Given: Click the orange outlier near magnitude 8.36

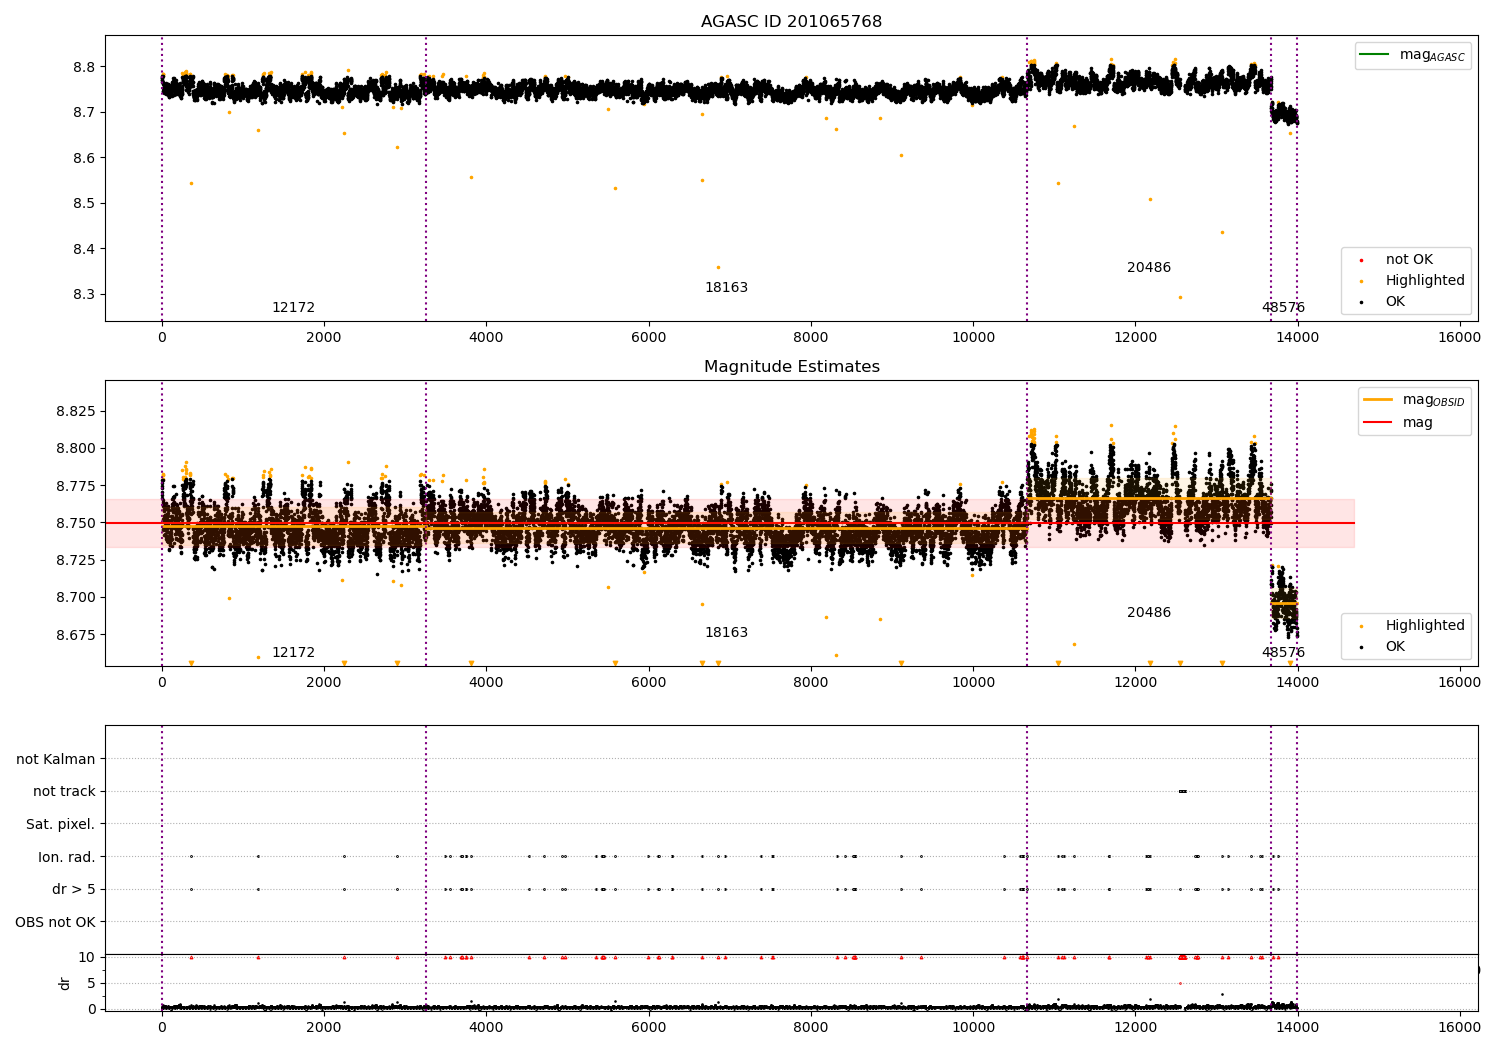Looking at the screenshot, I should 717,267.
